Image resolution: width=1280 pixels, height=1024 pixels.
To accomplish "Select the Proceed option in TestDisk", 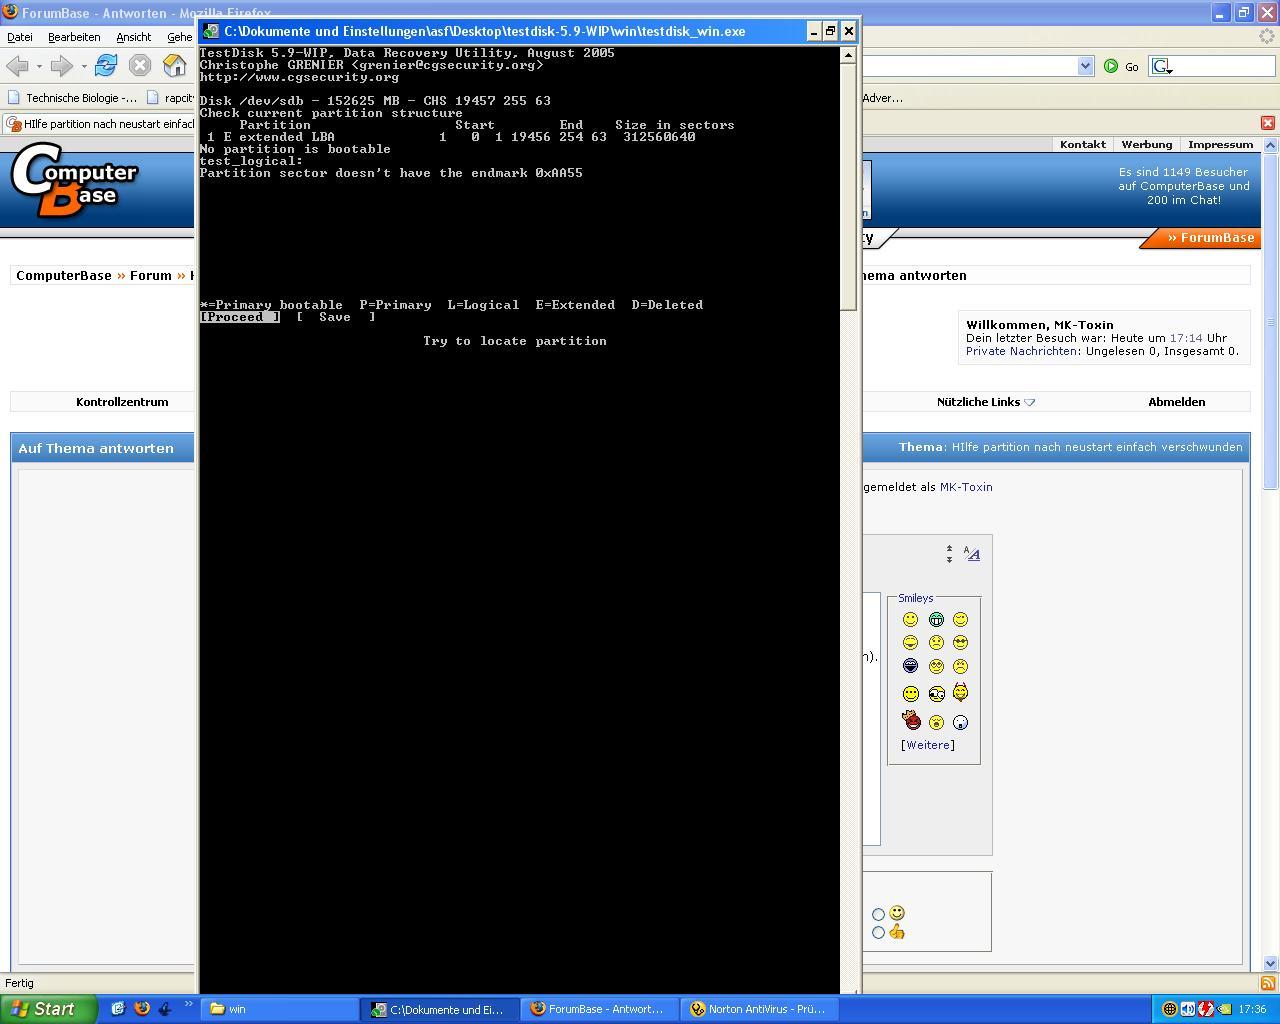I will [x=240, y=317].
